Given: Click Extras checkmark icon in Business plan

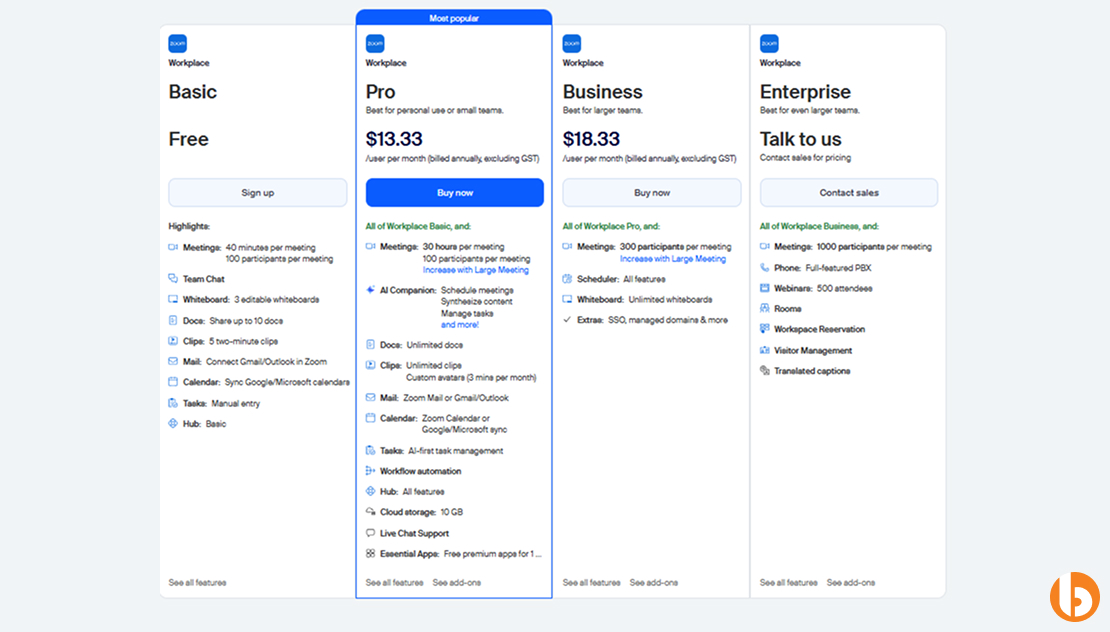Looking at the screenshot, I should 567,320.
